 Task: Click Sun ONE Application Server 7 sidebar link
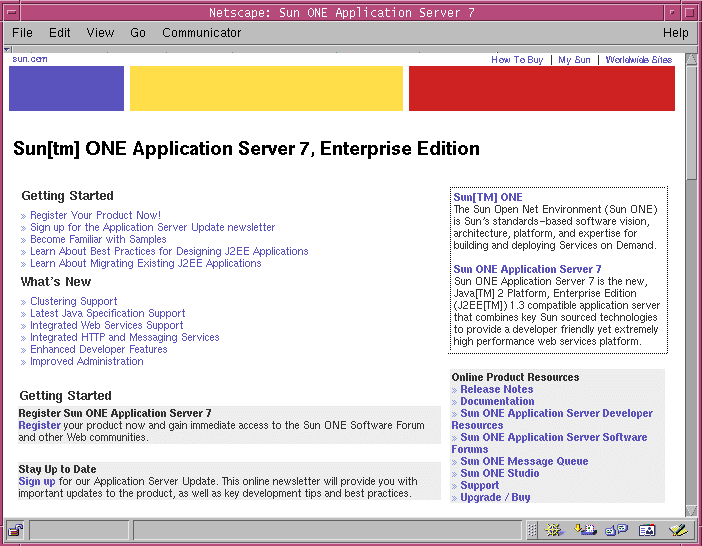pyautogui.click(x=527, y=269)
